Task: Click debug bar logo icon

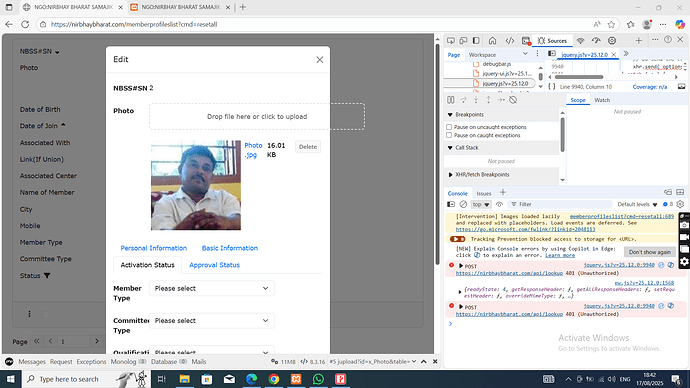Action: [9, 362]
